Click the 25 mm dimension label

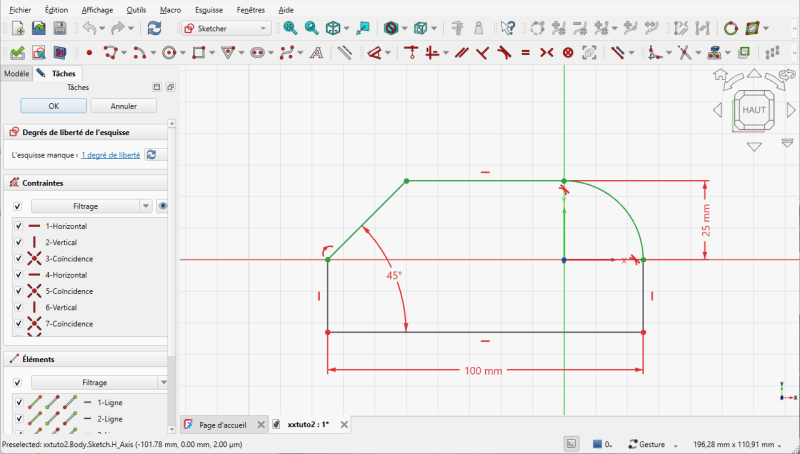(x=706, y=220)
